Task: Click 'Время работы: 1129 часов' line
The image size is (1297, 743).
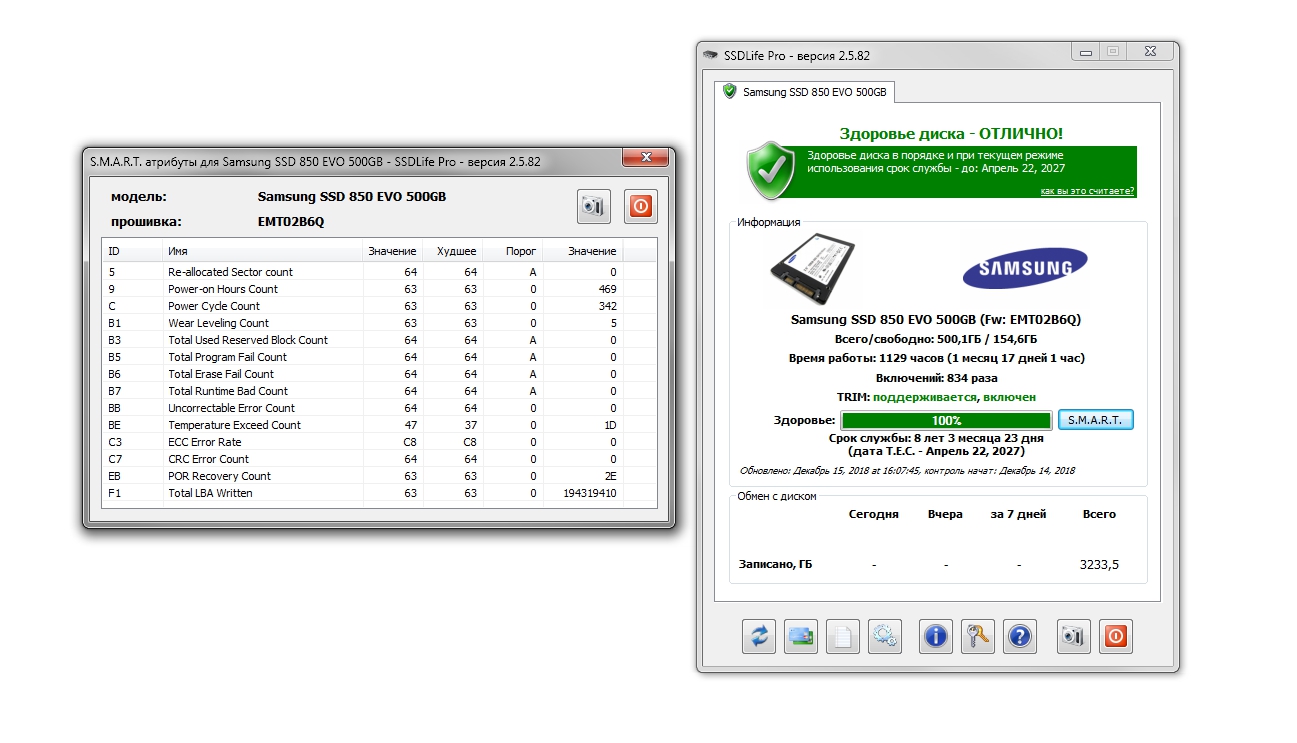Action: (x=937, y=358)
